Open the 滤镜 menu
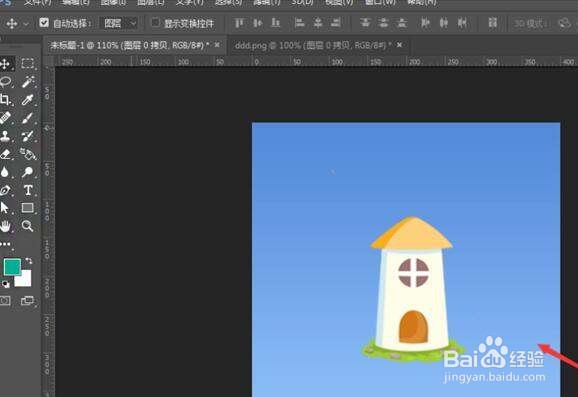The width and height of the screenshot is (578, 397). [x=267, y=3]
